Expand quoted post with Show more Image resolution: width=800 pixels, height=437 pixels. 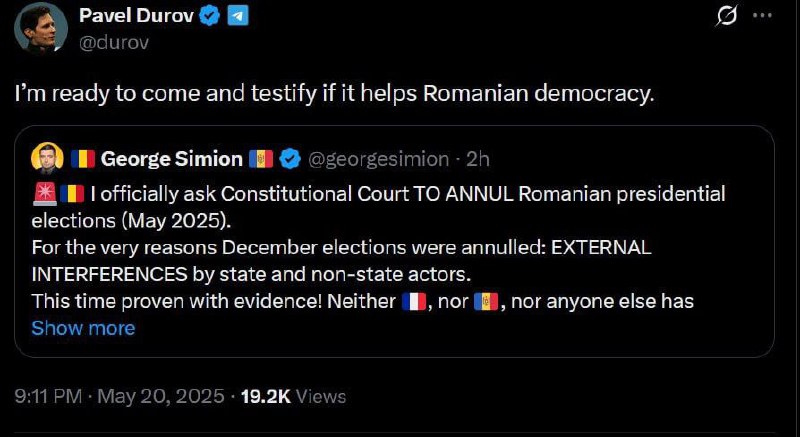83,327
